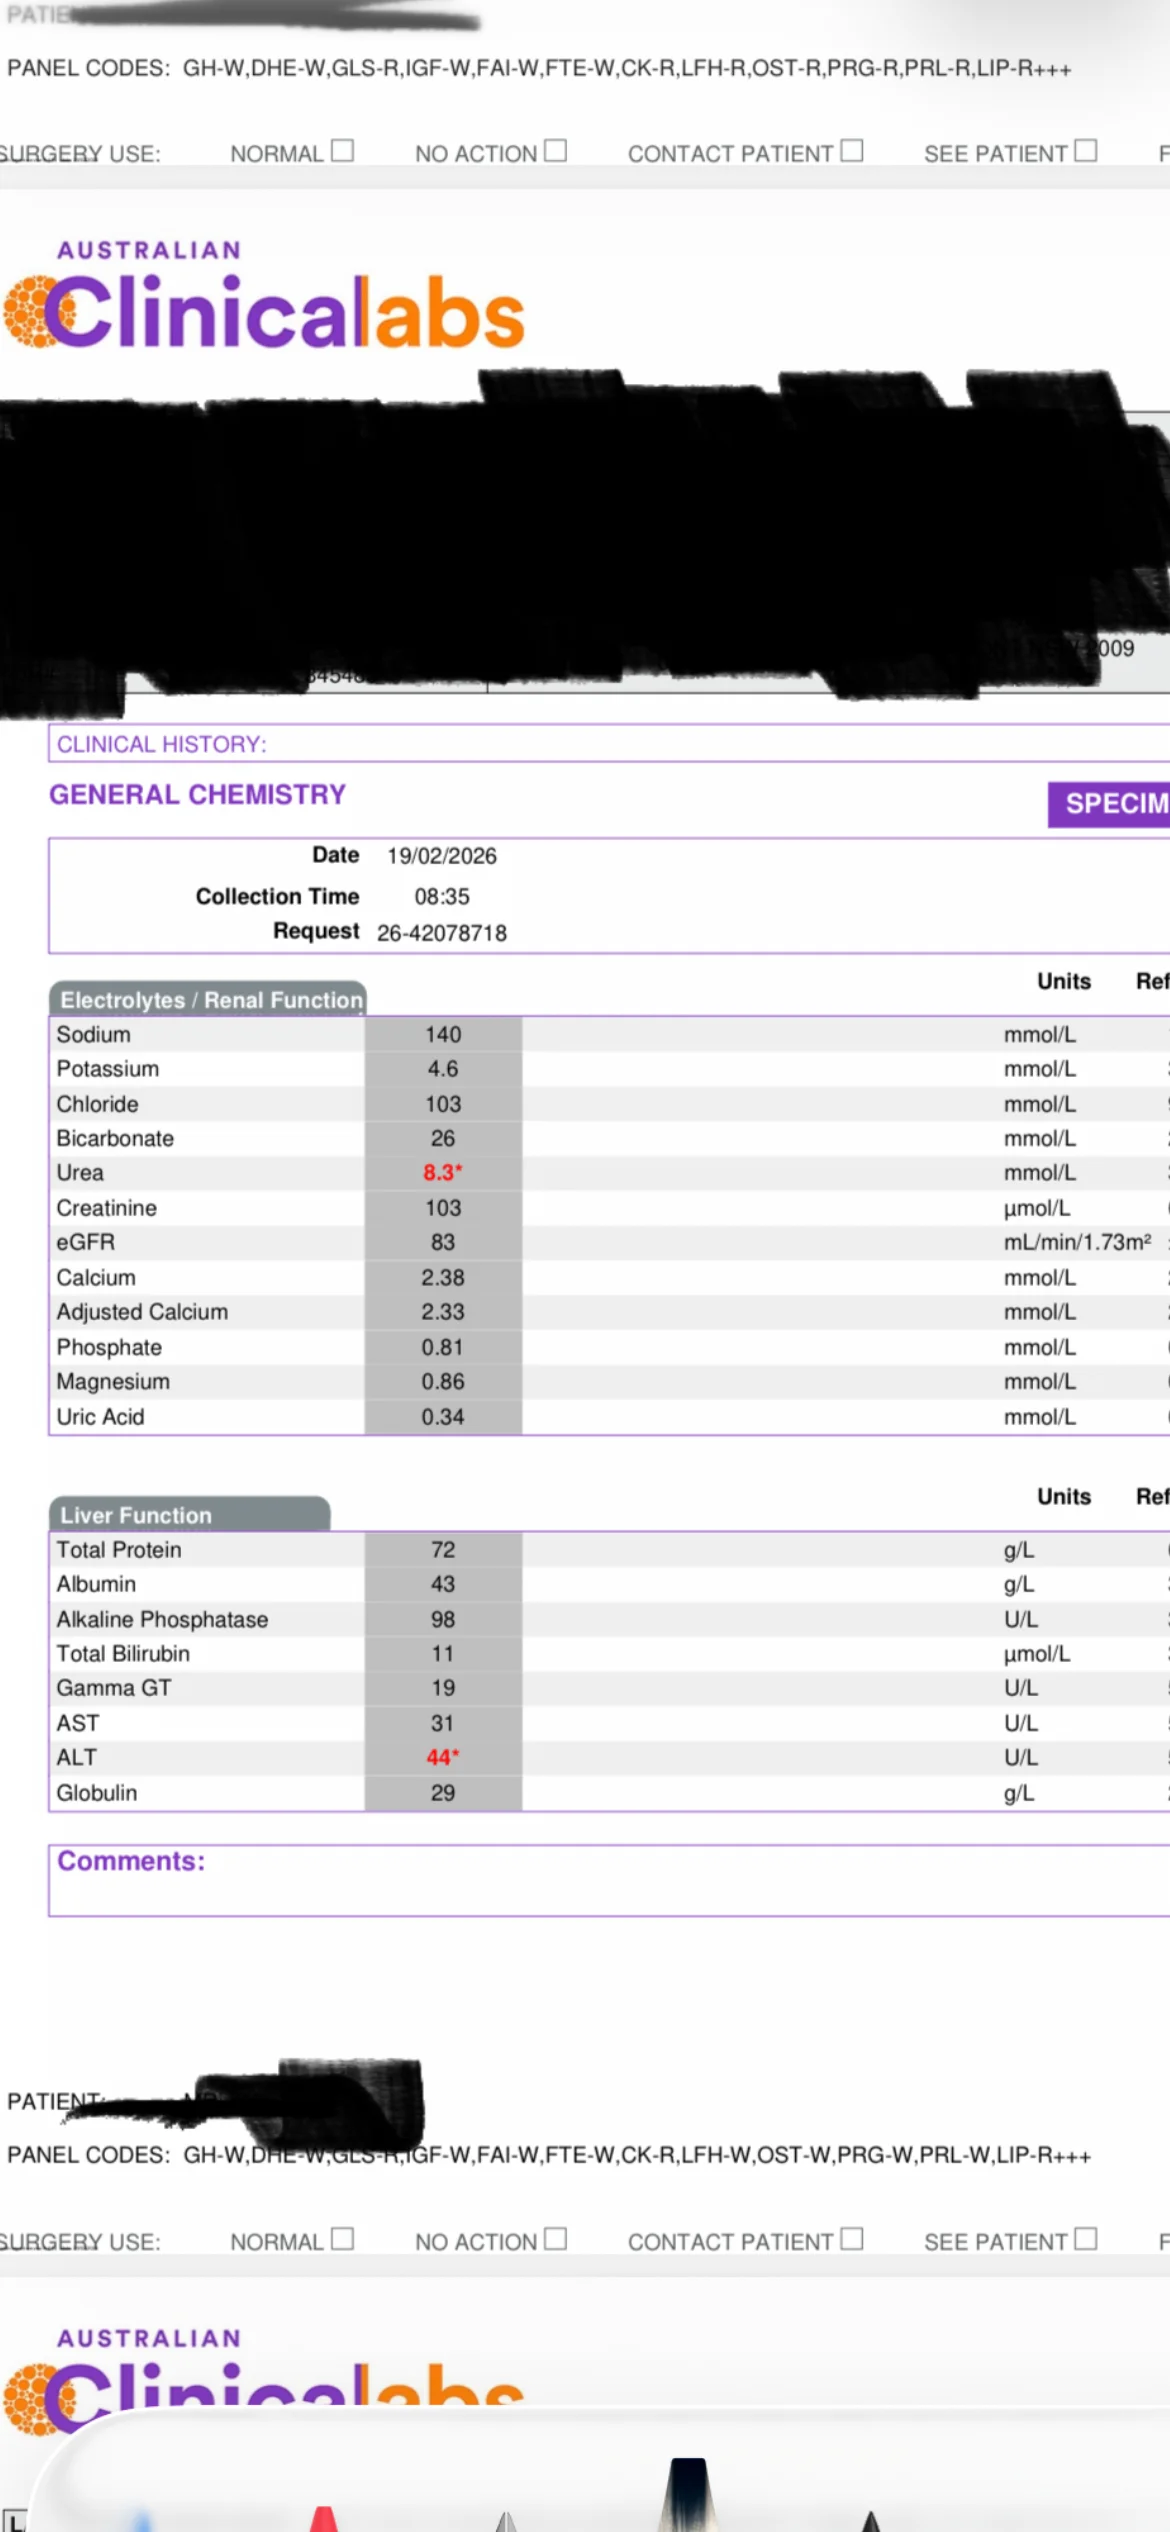Check the first page's NO ACTION box

pyautogui.click(x=556, y=151)
